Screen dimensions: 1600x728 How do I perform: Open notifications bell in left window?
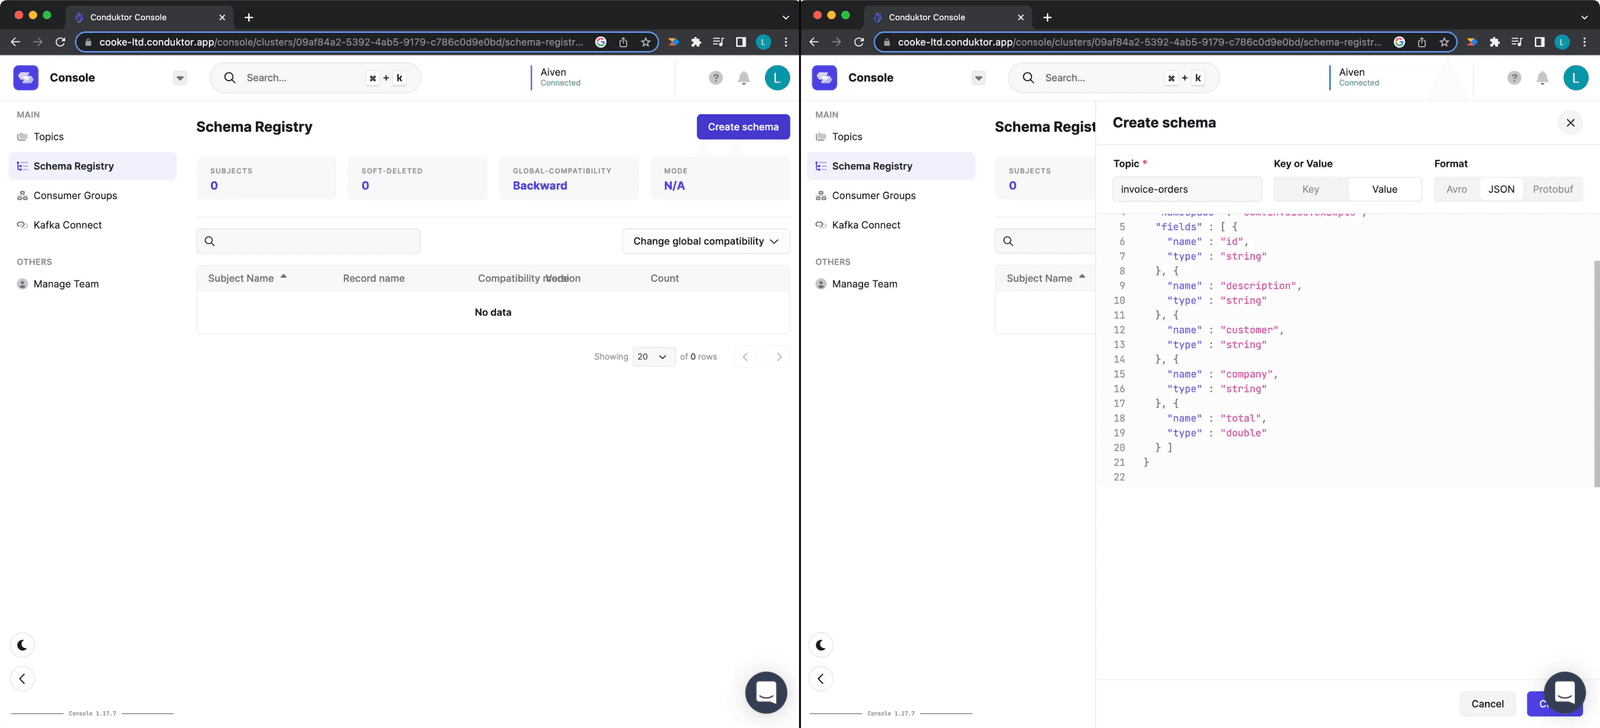click(744, 78)
